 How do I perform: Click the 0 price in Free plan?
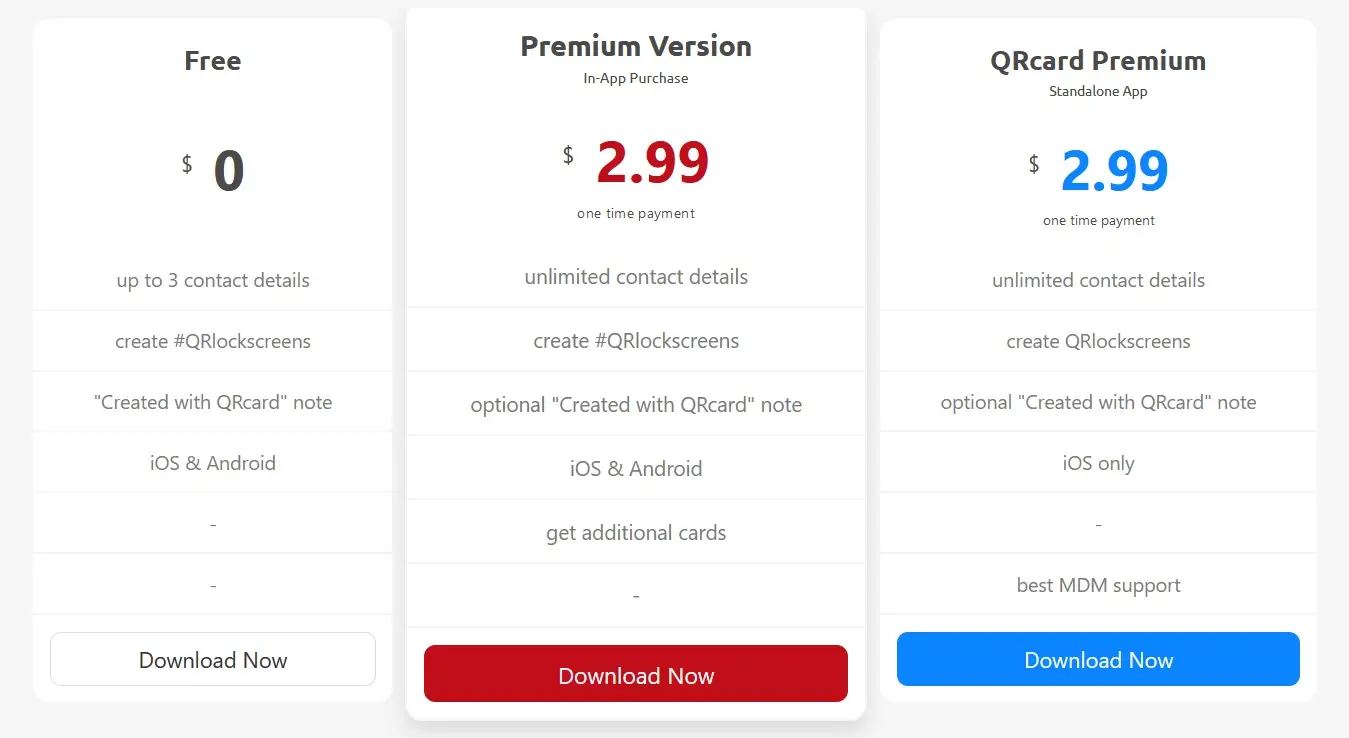pyautogui.click(x=229, y=171)
